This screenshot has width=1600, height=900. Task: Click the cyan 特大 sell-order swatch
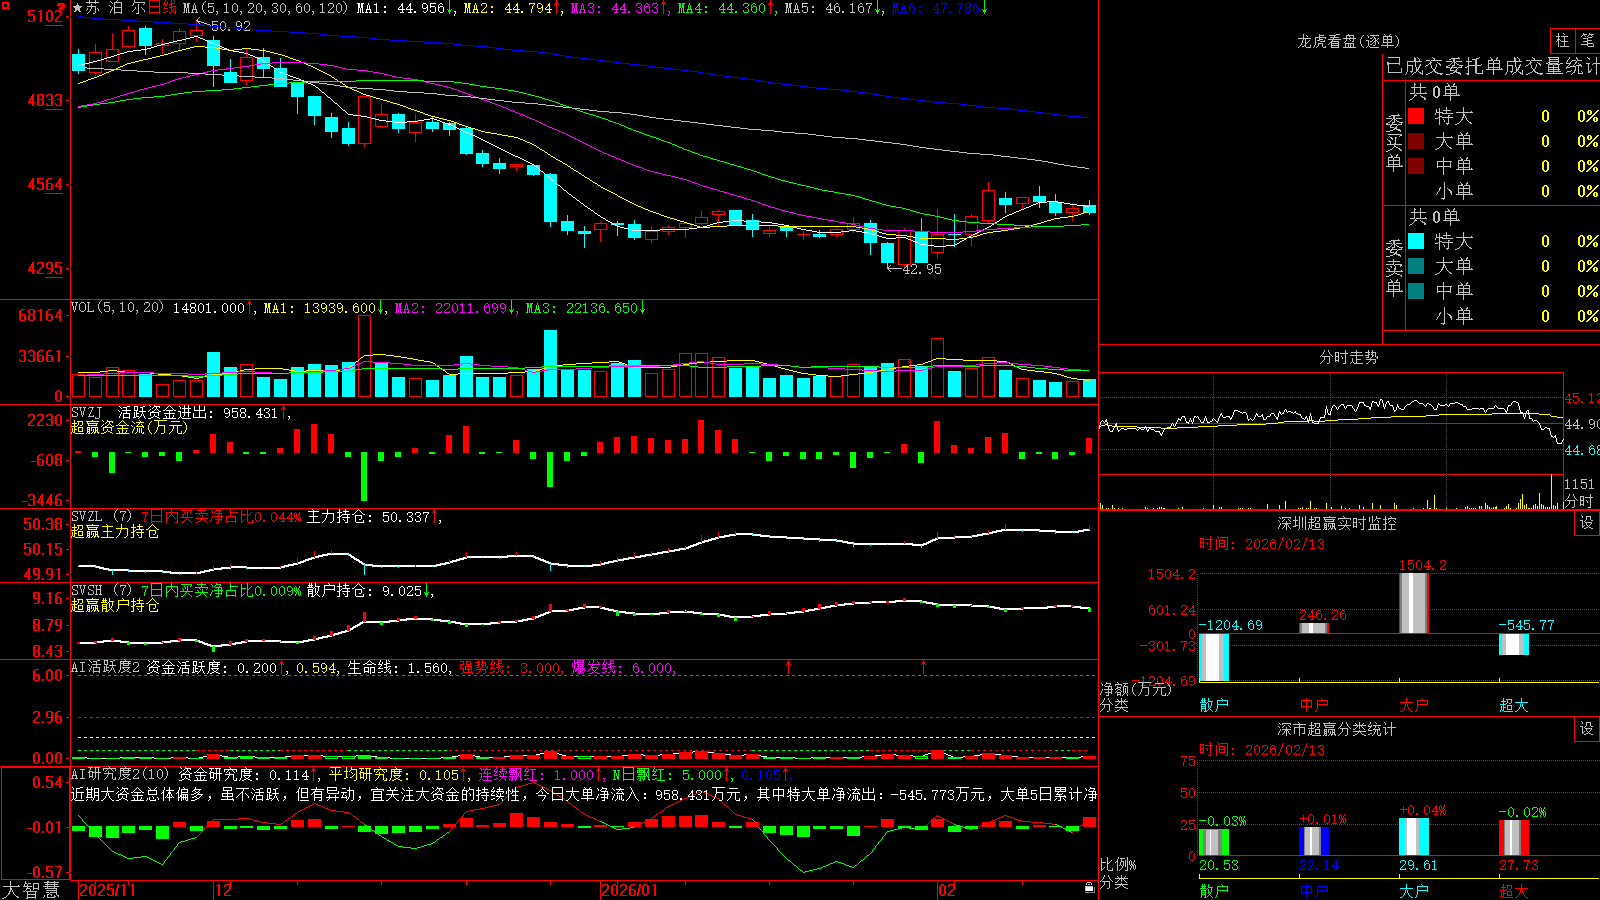[x=1416, y=241]
